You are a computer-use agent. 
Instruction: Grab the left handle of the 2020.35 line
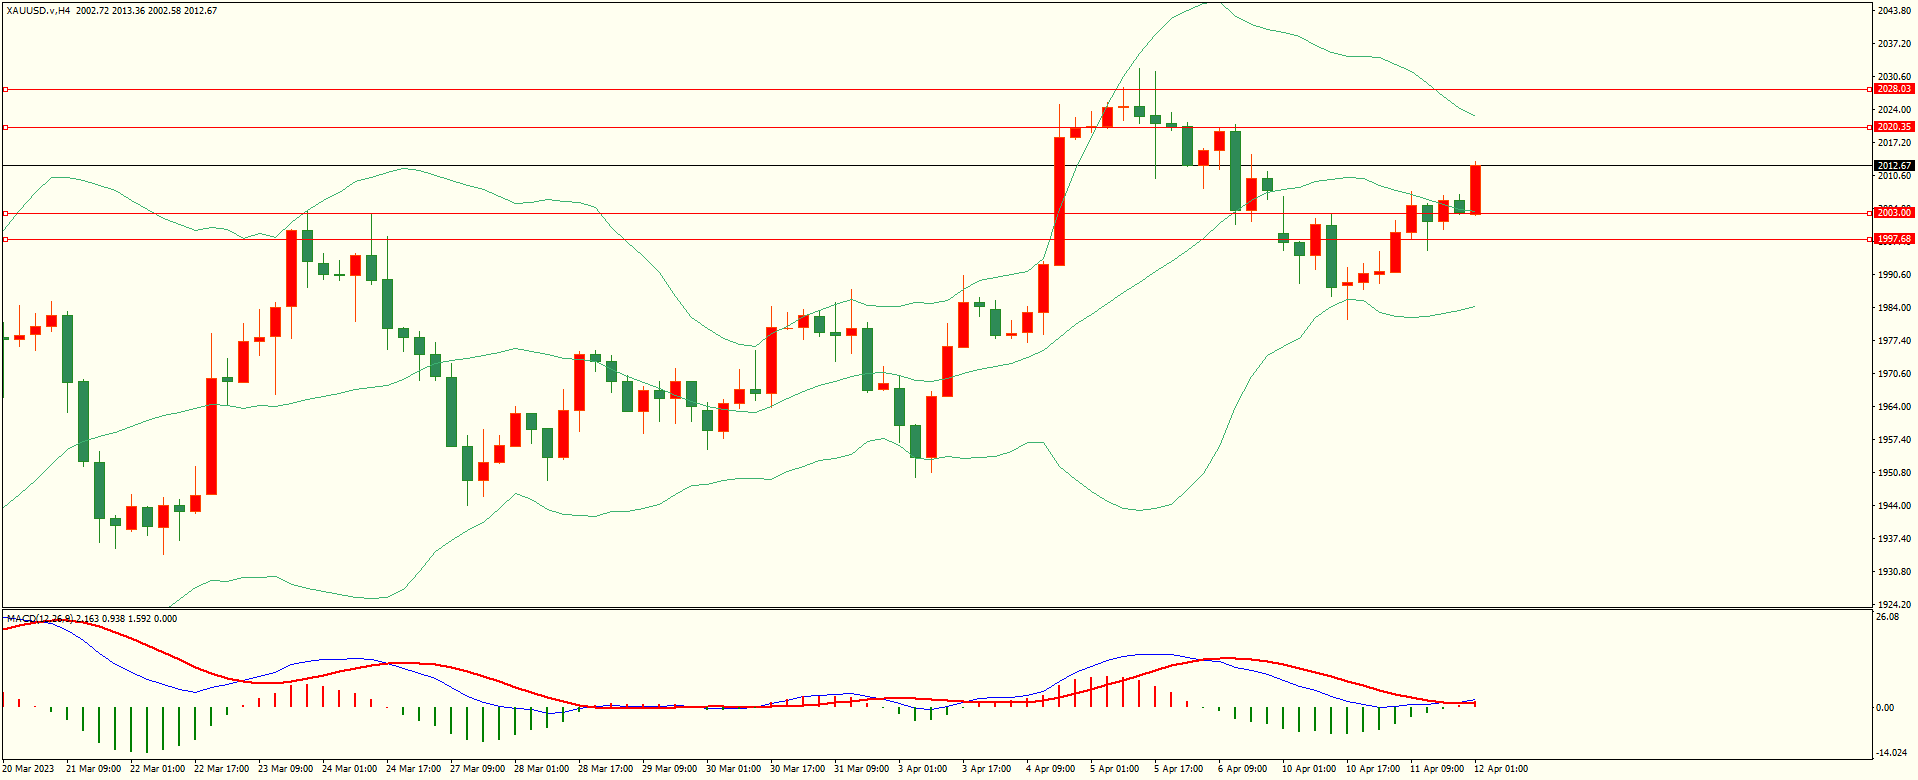click(5, 127)
